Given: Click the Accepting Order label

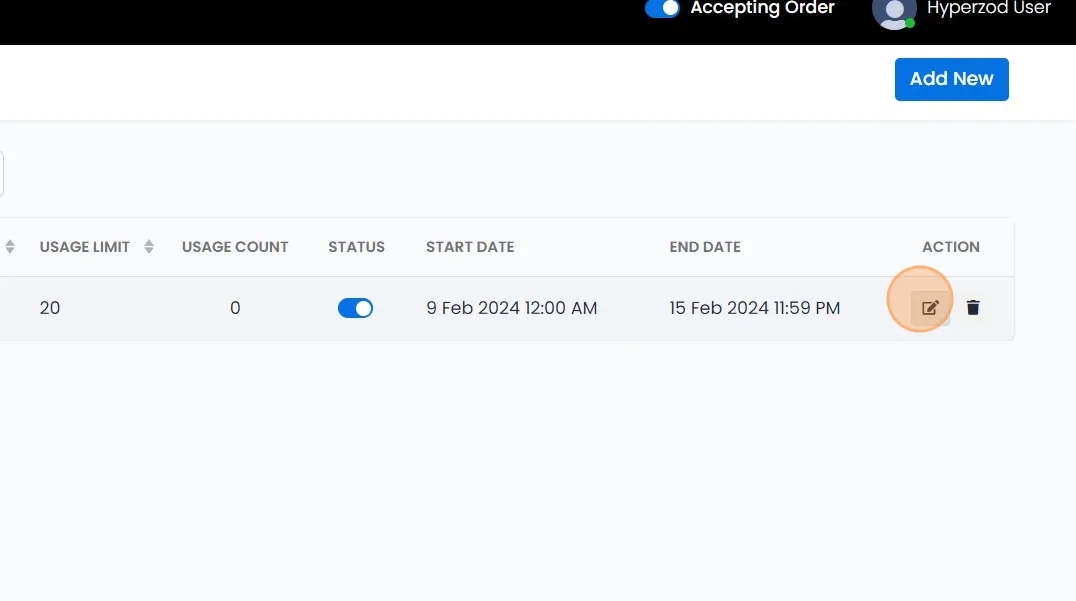Looking at the screenshot, I should pyautogui.click(x=762, y=9).
